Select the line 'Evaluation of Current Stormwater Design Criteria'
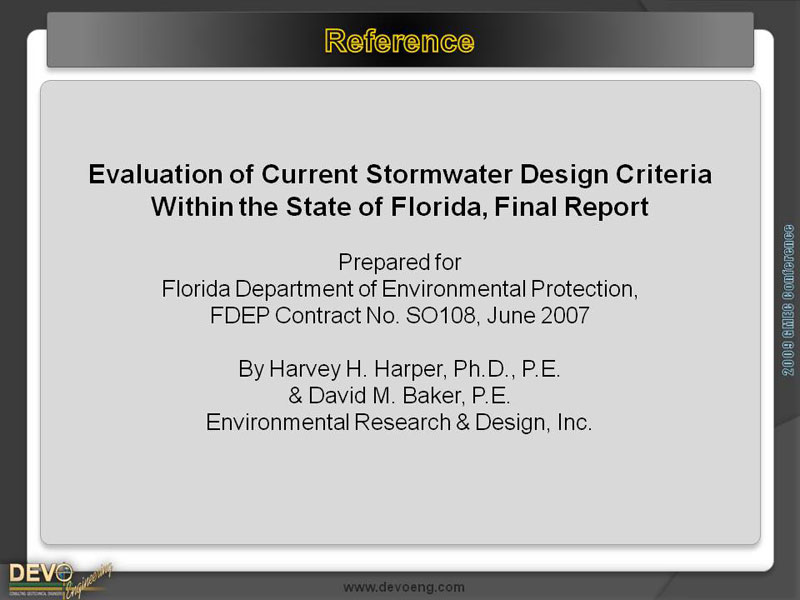Viewport: 800px width, 600px height. click(399, 174)
